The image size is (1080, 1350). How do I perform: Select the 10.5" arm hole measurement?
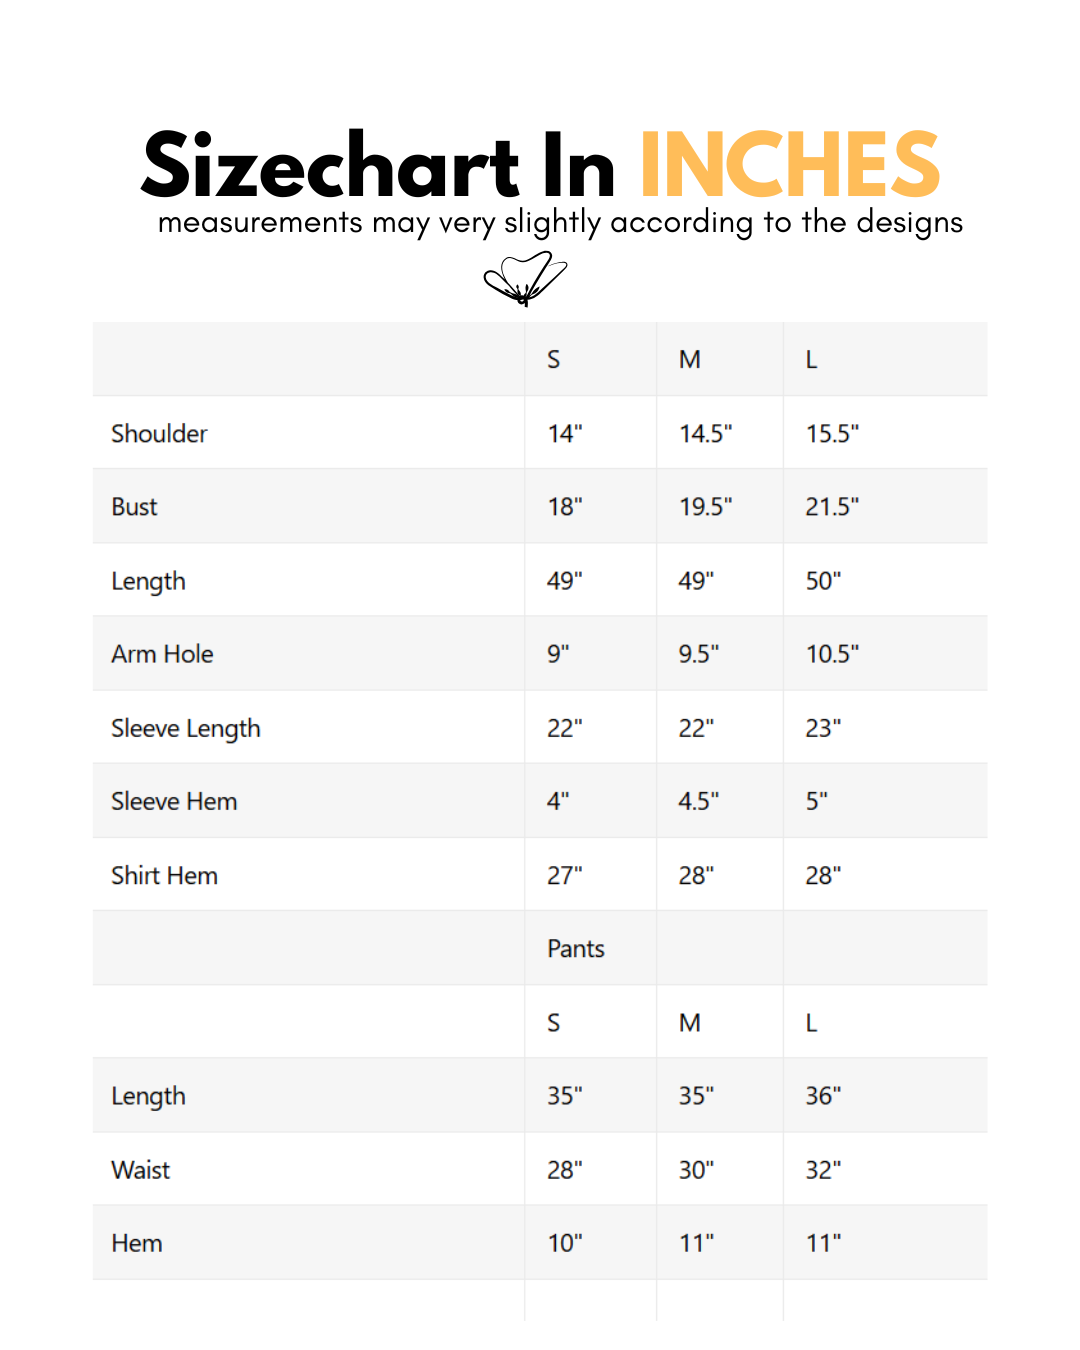point(832,654)
